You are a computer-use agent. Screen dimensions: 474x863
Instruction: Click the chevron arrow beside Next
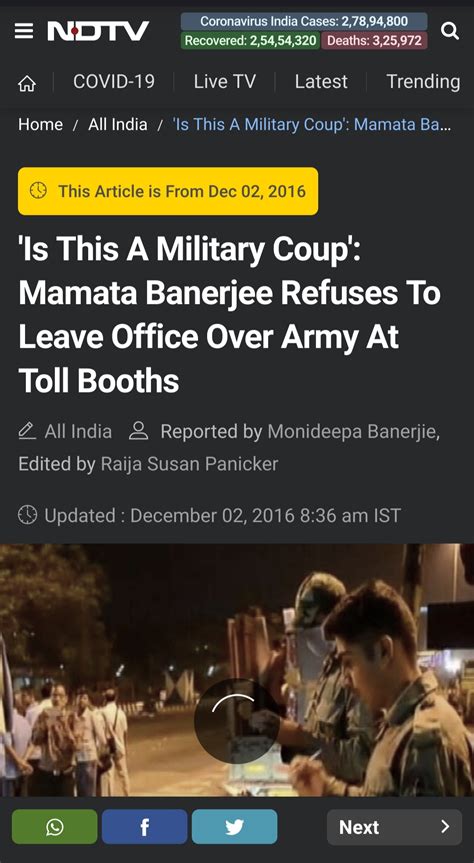coord(445,827)
